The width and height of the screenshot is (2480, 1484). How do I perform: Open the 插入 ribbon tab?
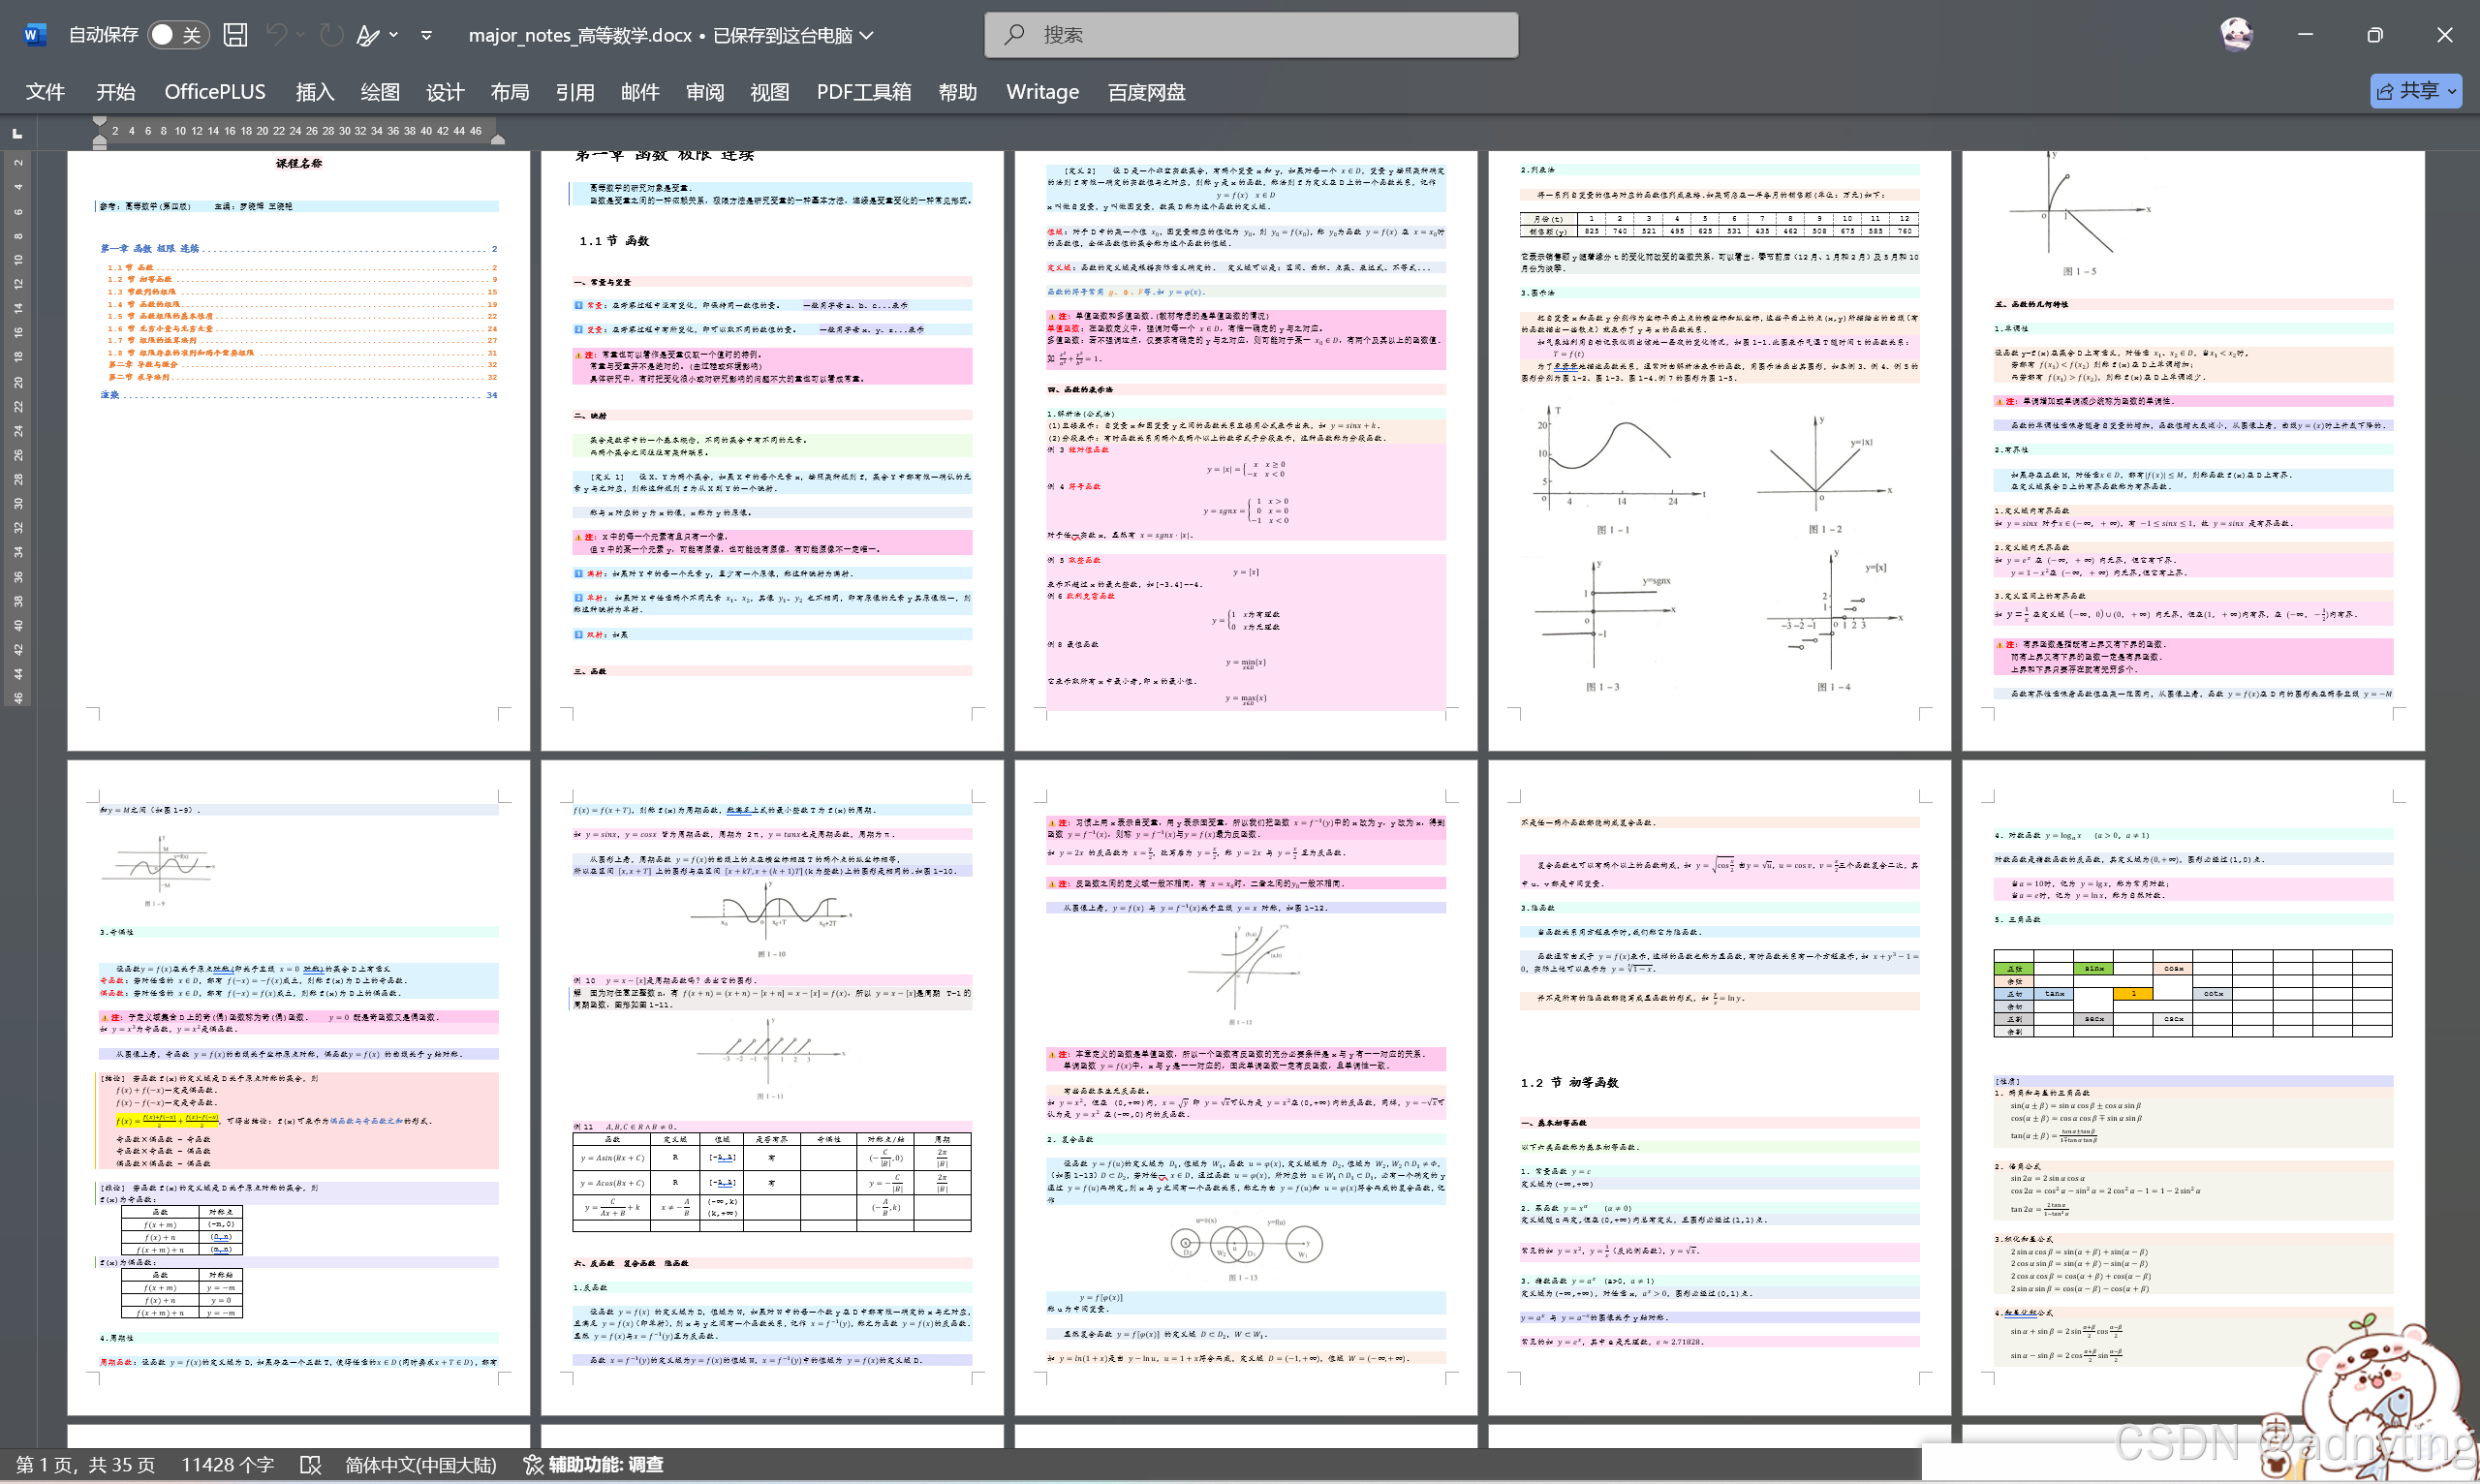coord(314,92)
